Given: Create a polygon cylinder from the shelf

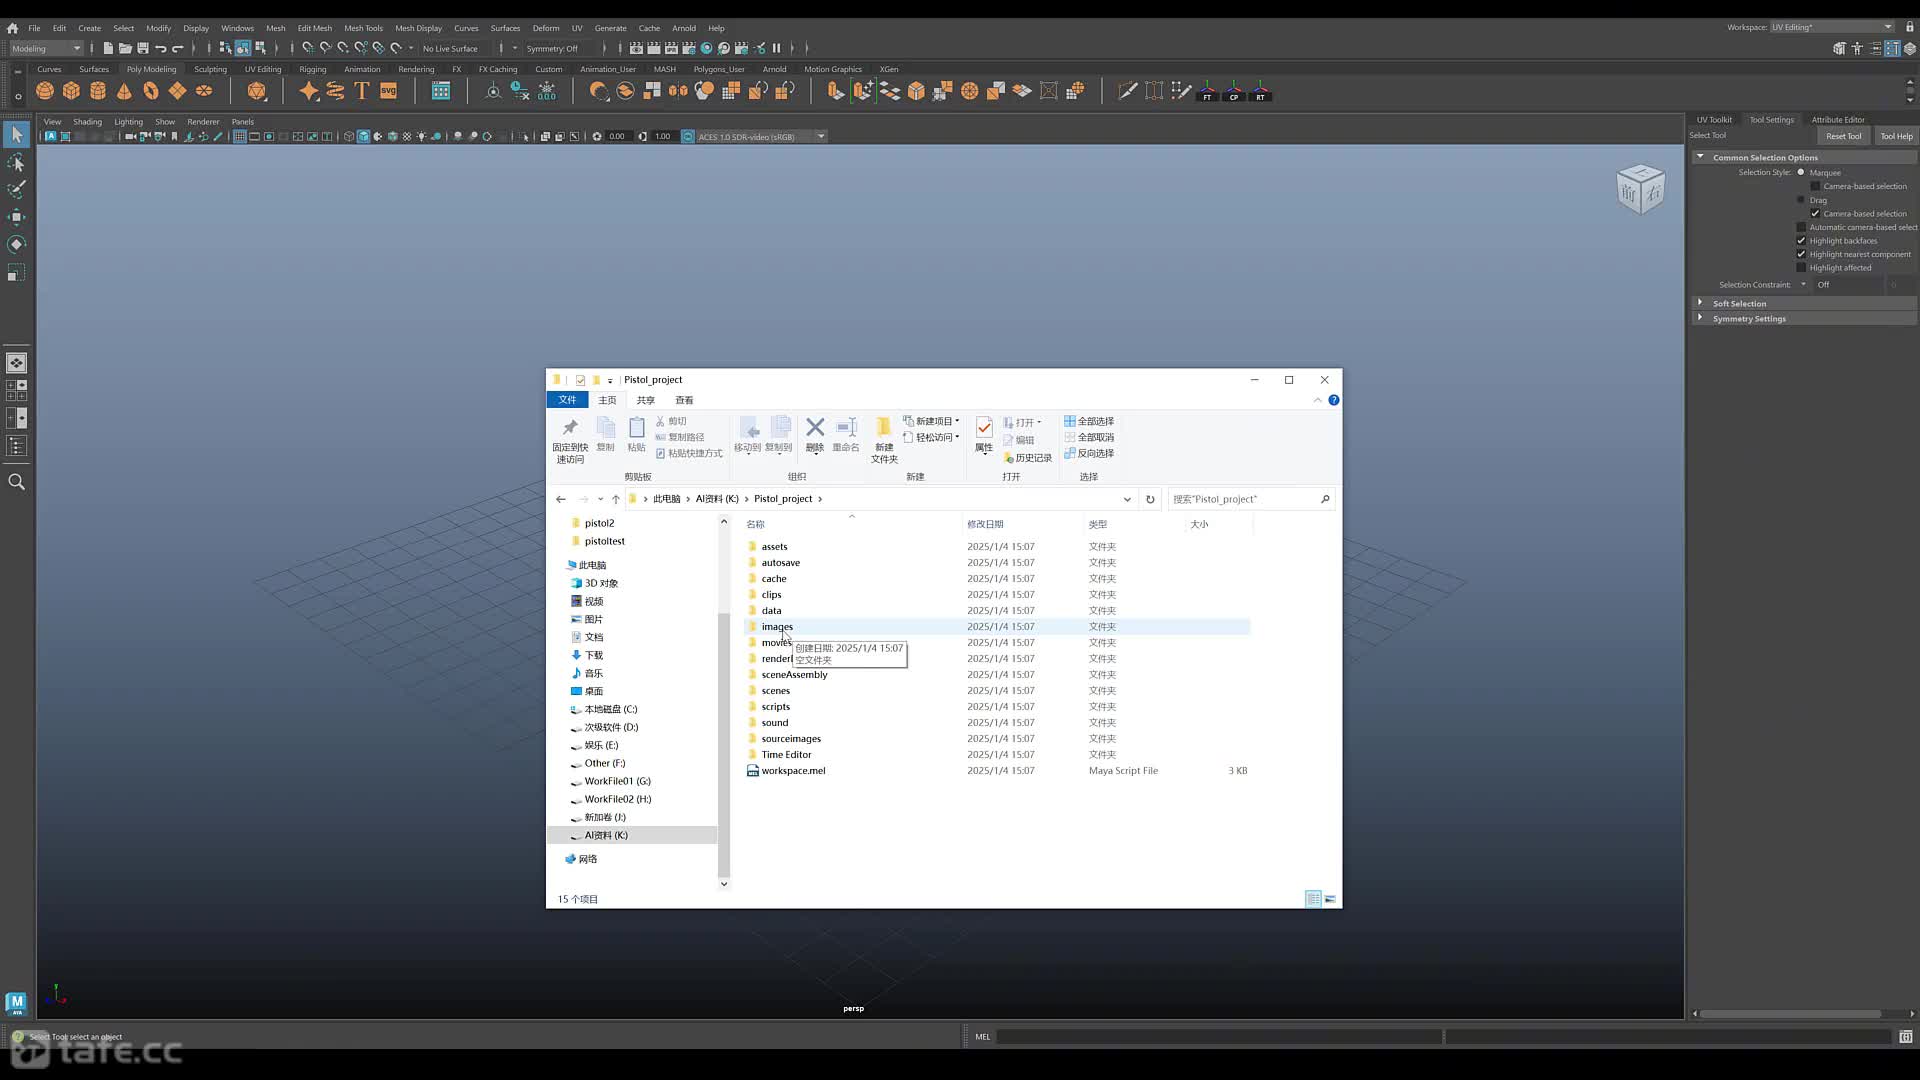Looking at the screenshot, I should 98,91.
